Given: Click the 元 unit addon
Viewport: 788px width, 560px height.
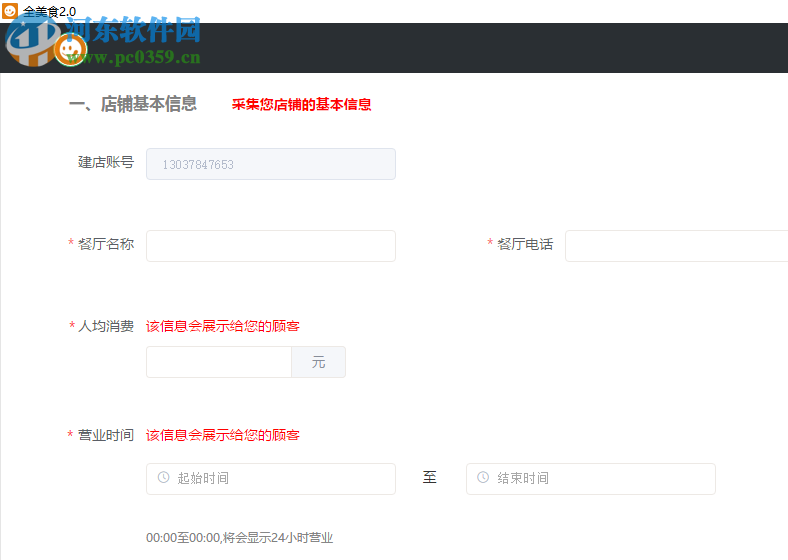Looking at the screenshot, I should (319, 362).
